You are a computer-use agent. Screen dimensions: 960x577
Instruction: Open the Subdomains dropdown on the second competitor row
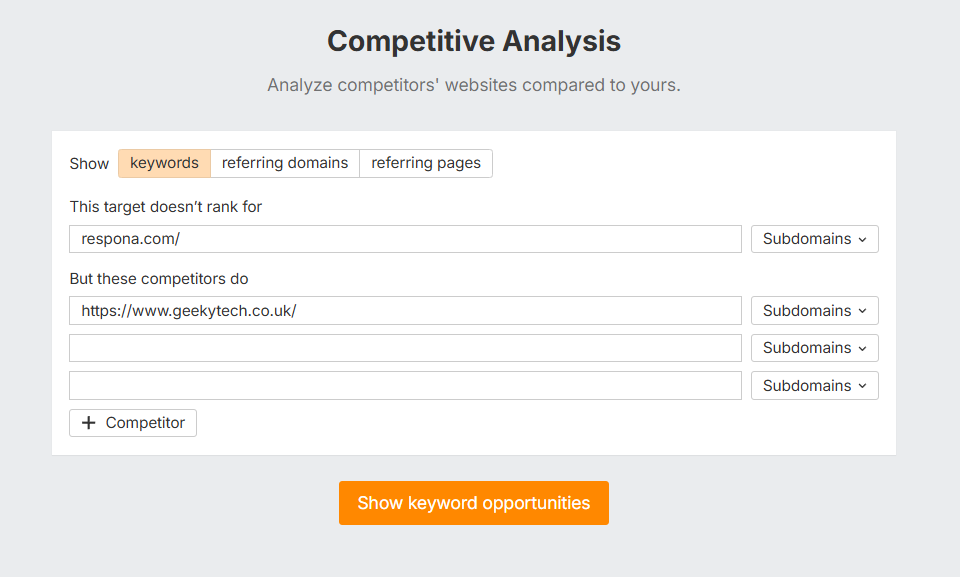tap(814, 347)
